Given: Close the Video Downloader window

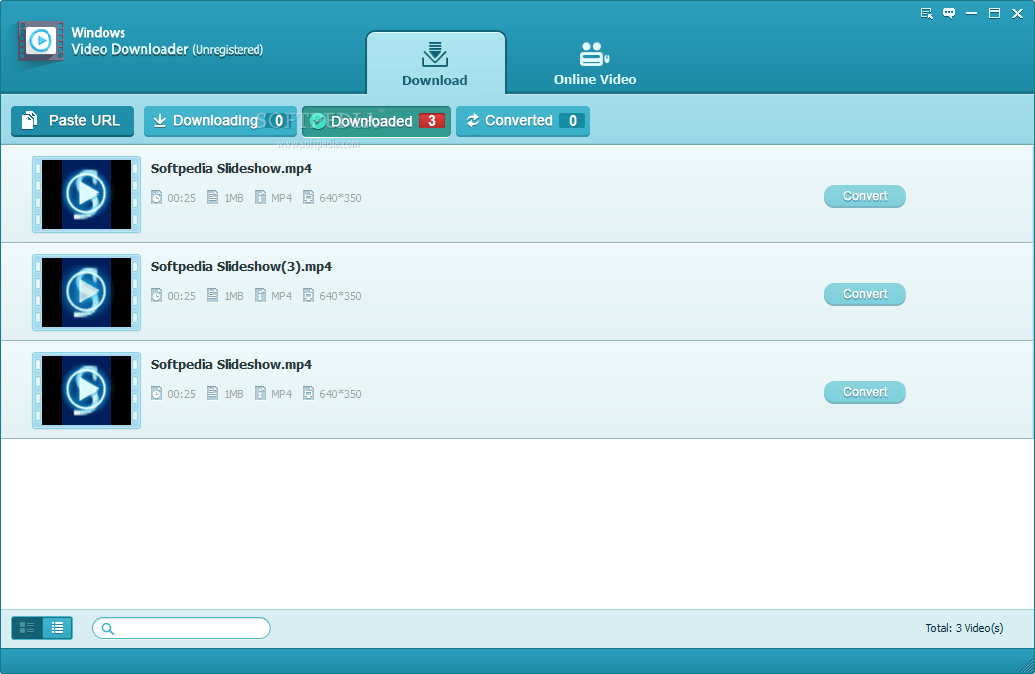Looking at the screenshot, I should pos(1017,13).
